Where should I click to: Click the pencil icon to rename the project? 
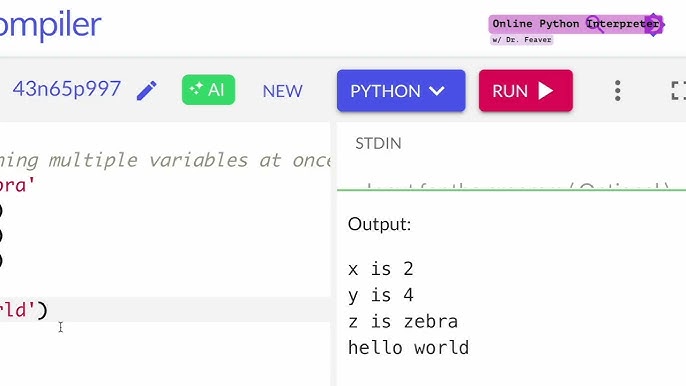click(147, 91)
